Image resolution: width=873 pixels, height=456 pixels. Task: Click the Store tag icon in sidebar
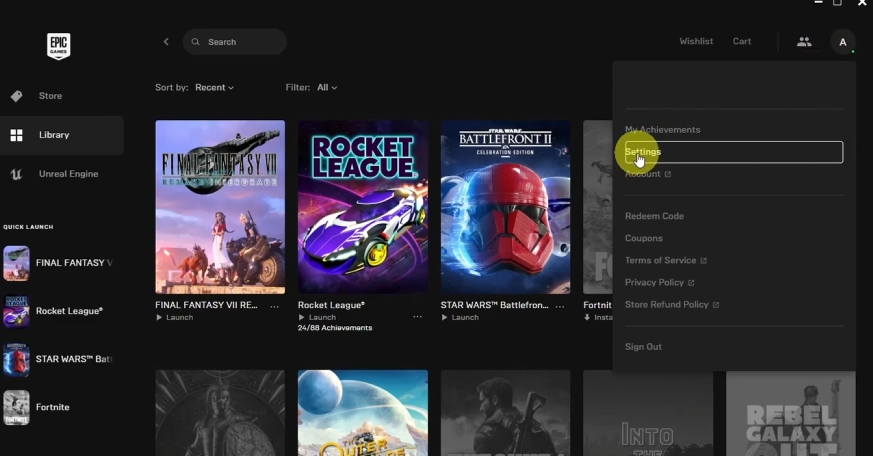coord(17,96)
